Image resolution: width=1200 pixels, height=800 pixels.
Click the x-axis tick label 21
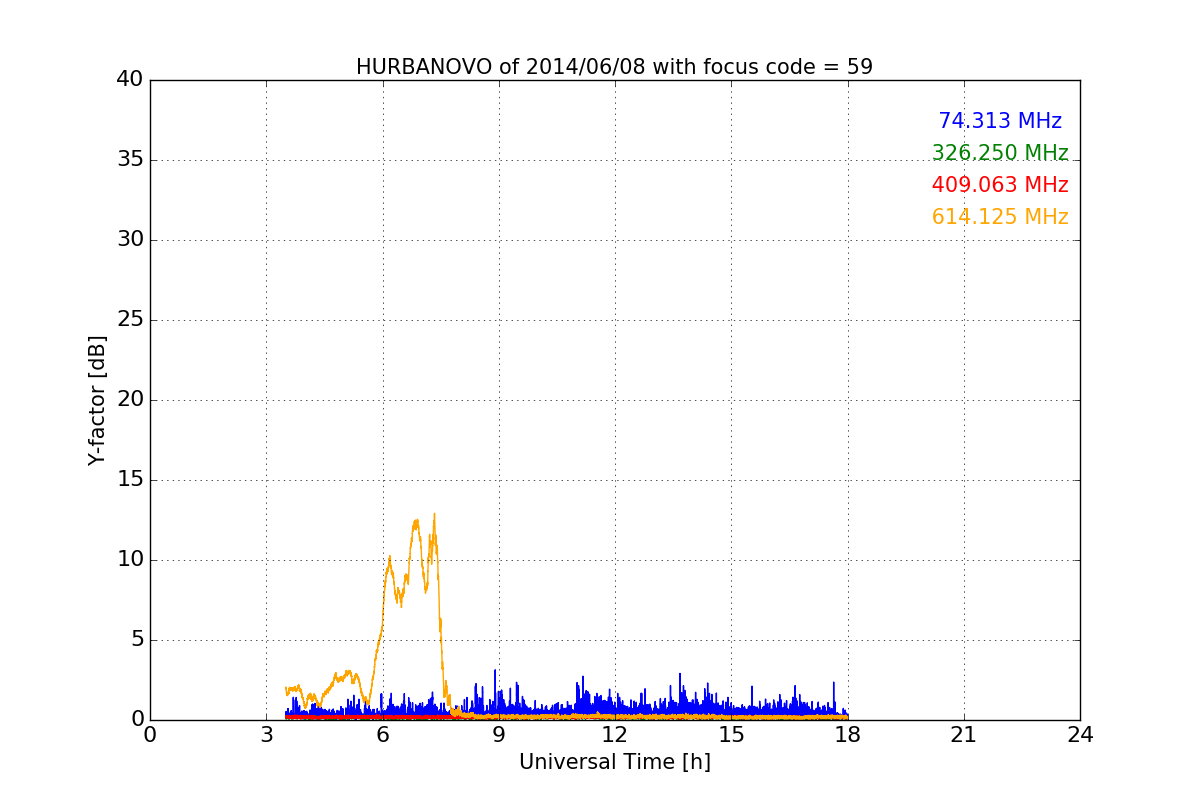964,735
